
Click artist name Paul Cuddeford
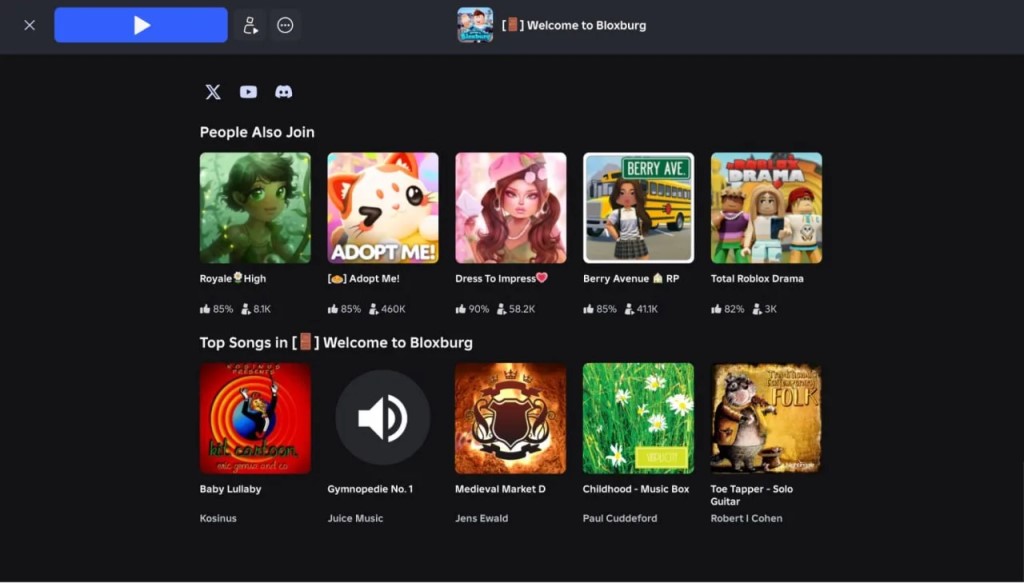[x=620, y=518]
